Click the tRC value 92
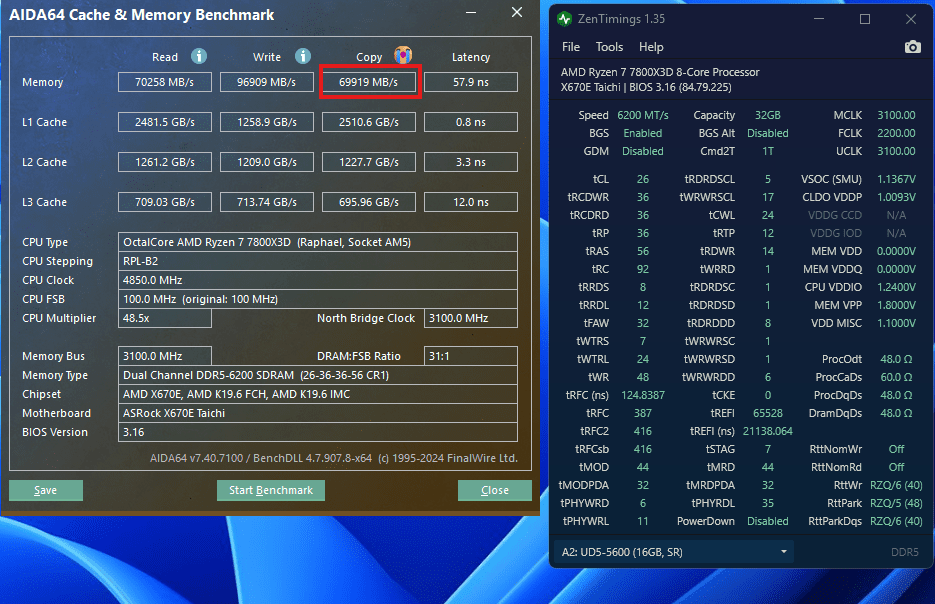935x604 pixels. [643, 269]
